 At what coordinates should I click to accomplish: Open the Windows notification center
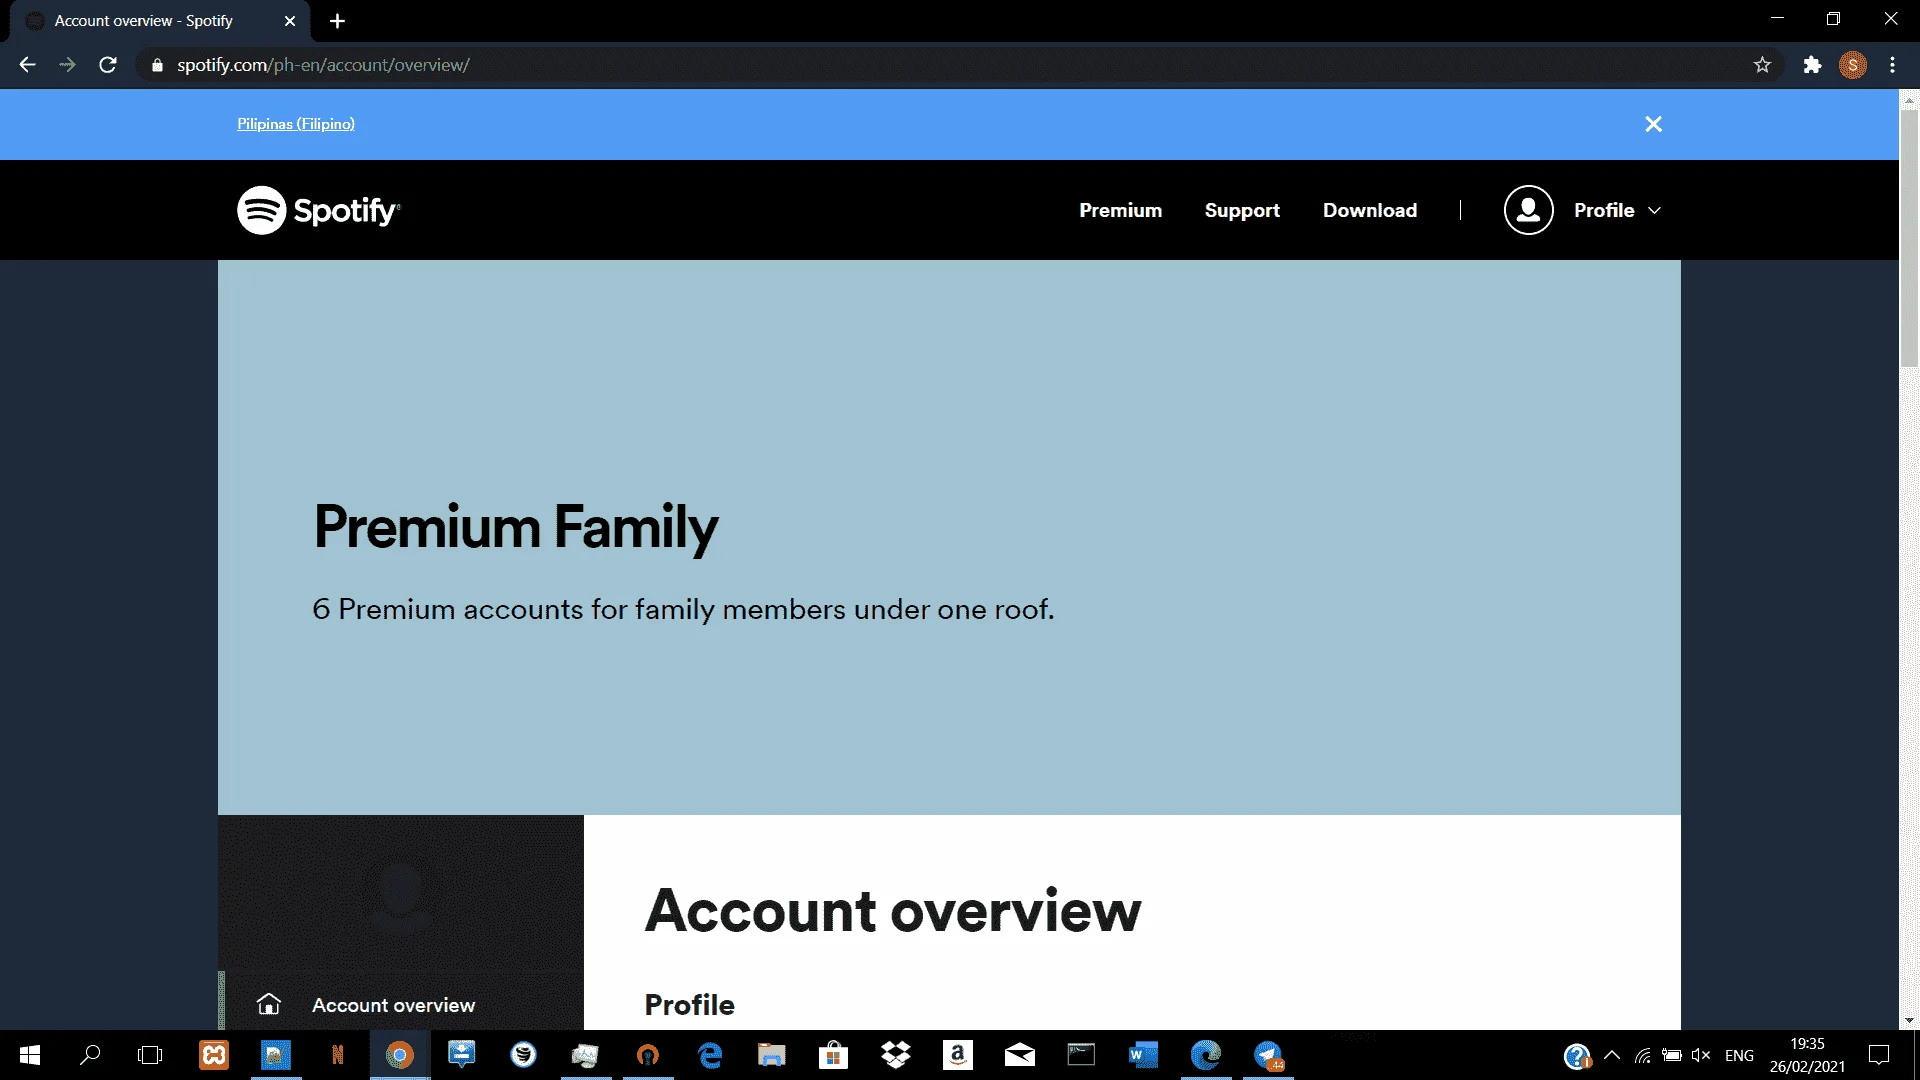pos(1879,1055)
